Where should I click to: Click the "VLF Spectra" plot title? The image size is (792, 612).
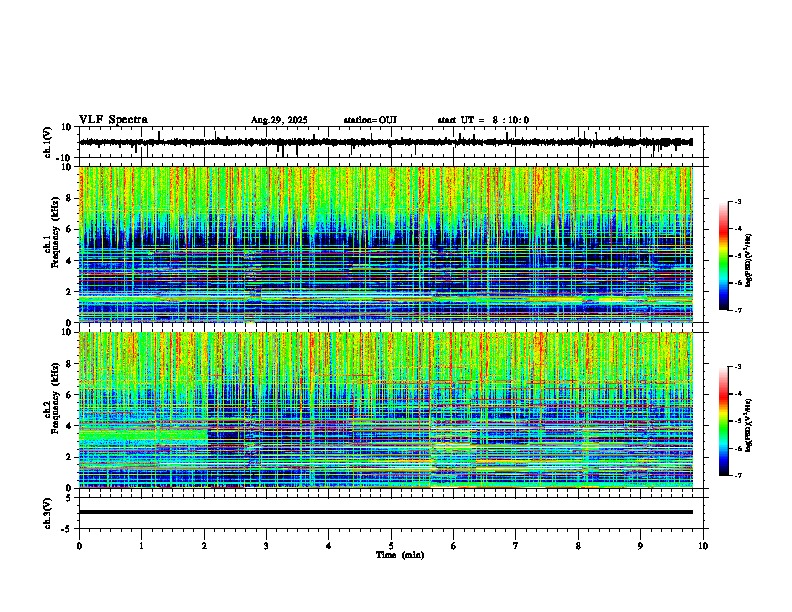point(113,120)
